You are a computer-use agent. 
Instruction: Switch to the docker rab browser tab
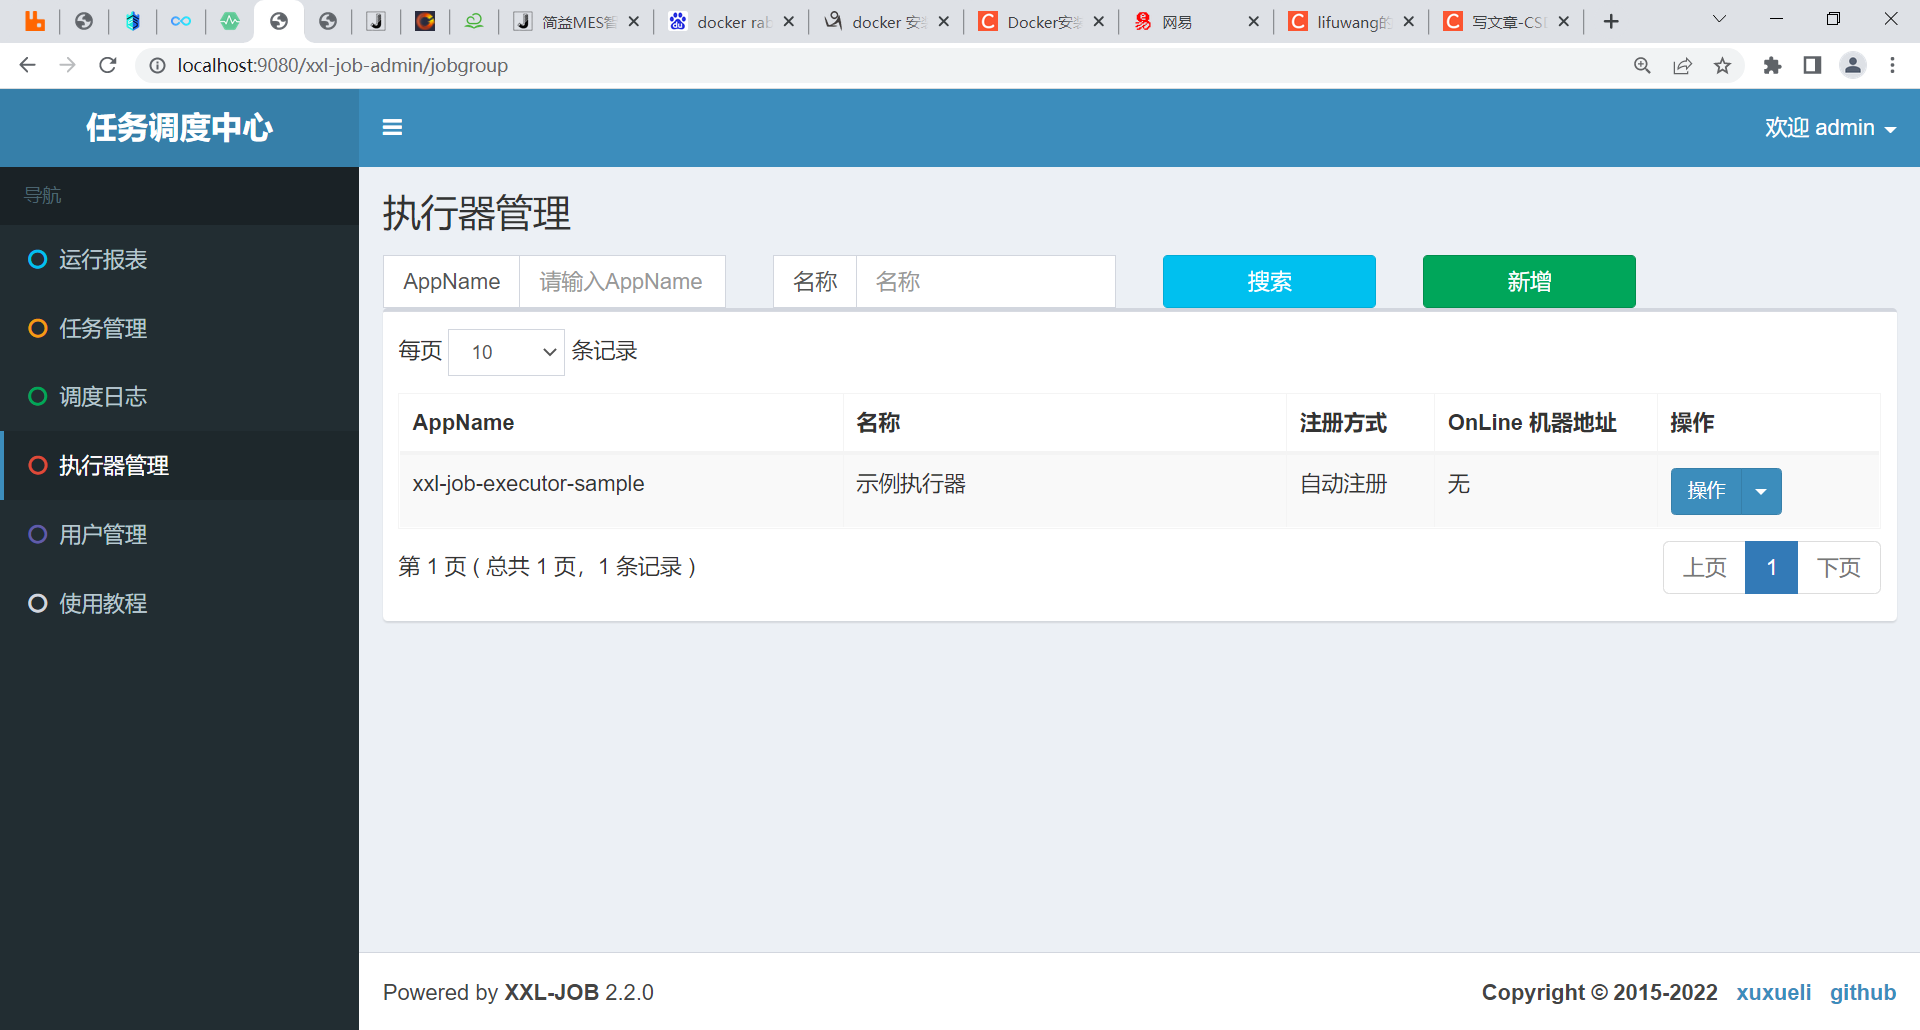[732, 21]
